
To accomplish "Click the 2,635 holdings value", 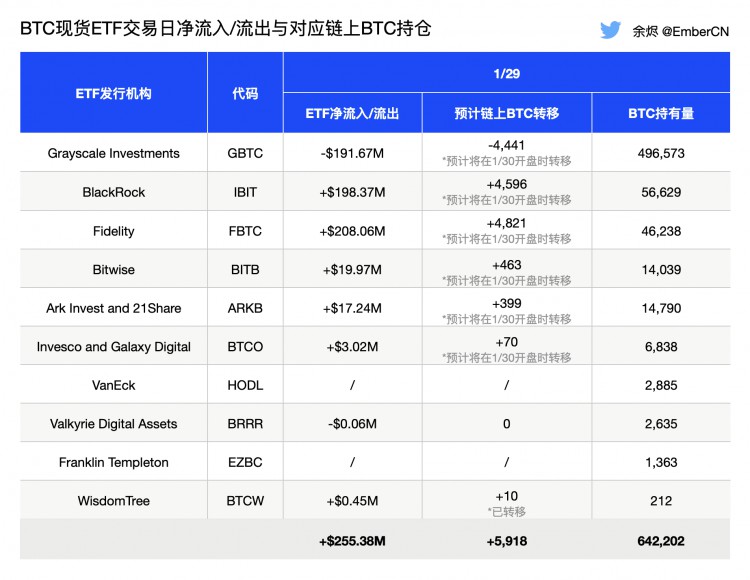I will point(661,424).
